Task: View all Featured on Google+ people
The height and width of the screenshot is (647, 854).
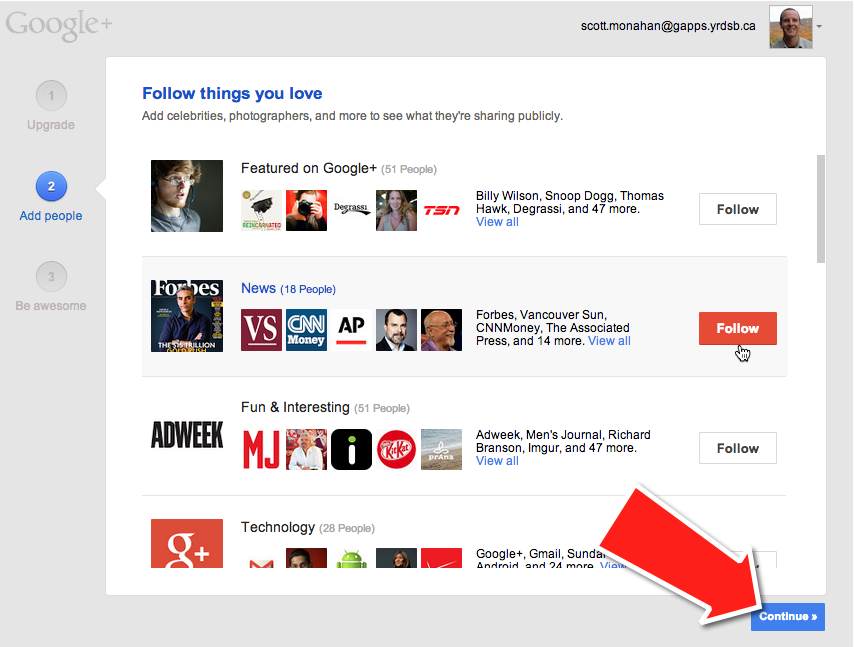Action: pos(497,222)
